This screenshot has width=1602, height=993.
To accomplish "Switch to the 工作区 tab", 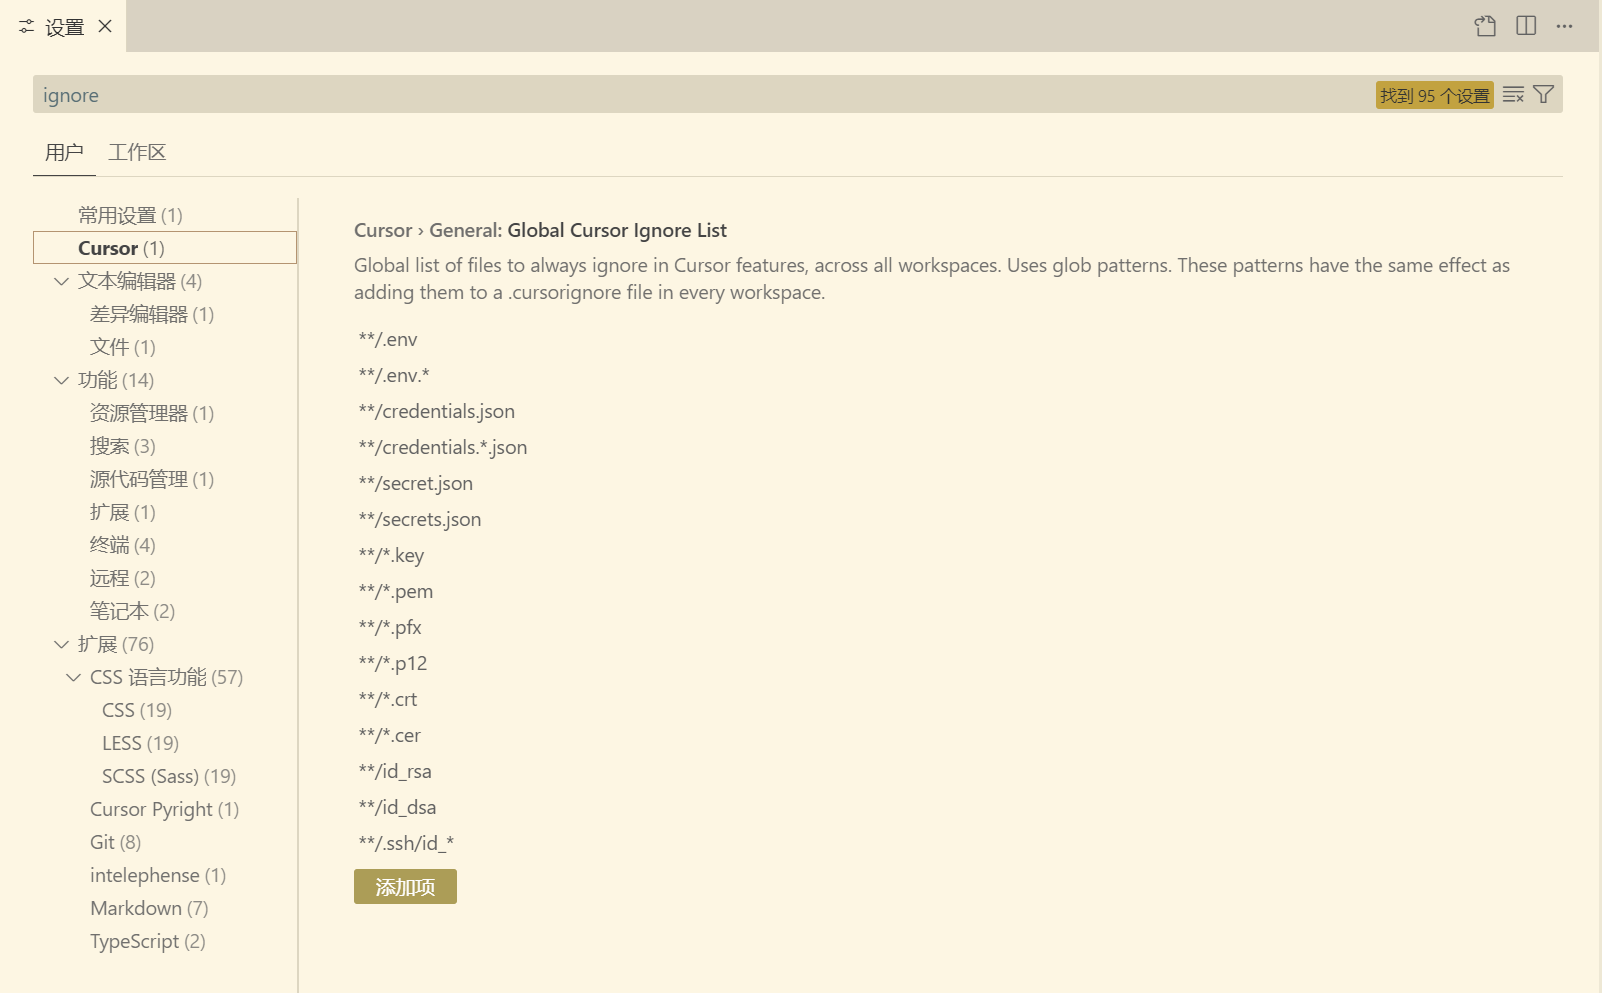I will [137, 152].
